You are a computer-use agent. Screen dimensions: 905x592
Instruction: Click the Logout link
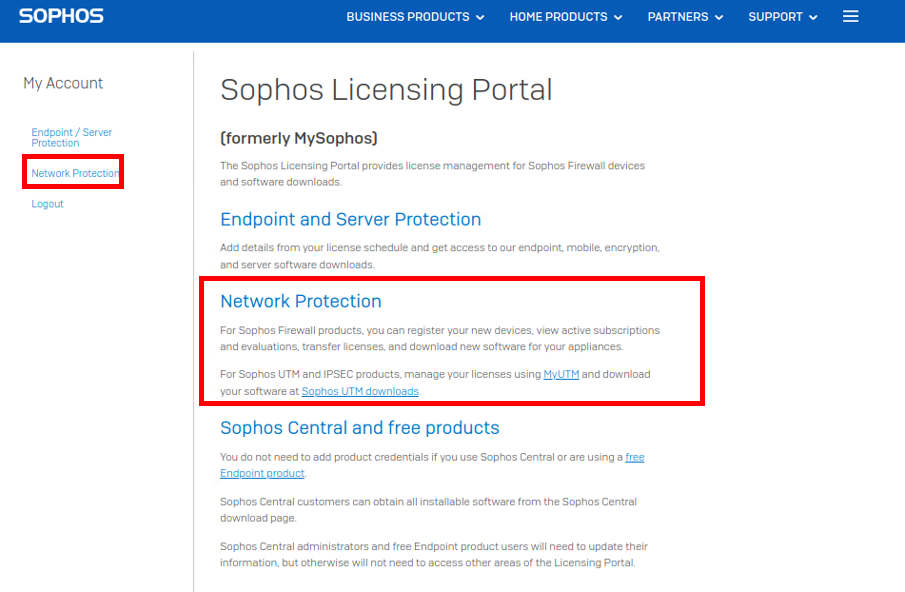tap(47, 204)
